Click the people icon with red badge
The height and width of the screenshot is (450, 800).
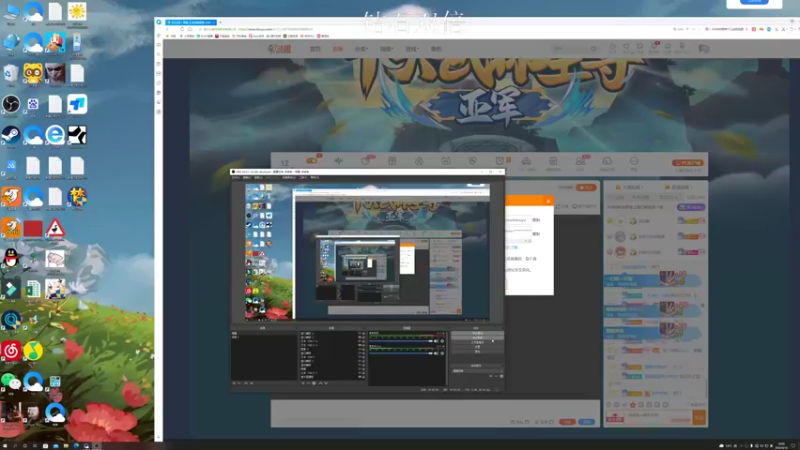580,161
